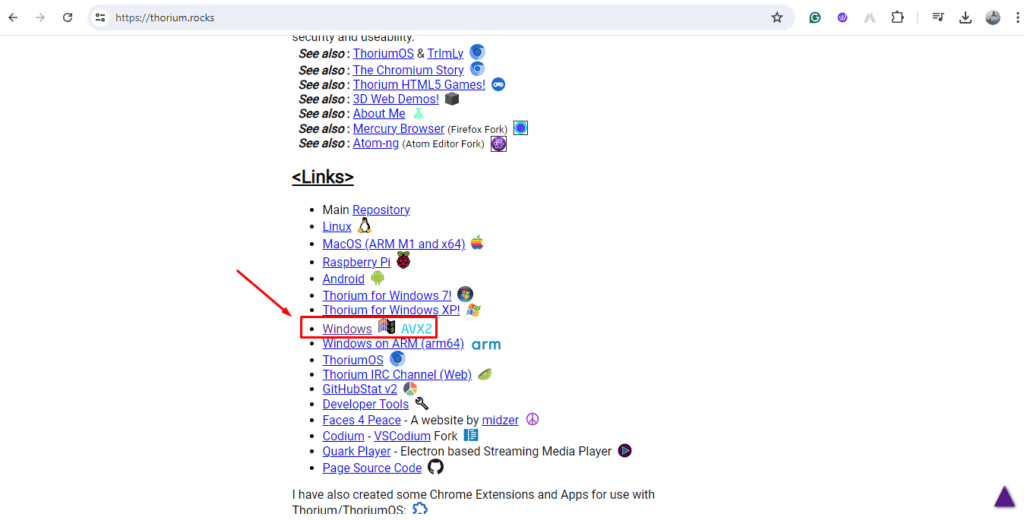
Task: Open the Thorium HTML5 Games link
Action: (419, 84)
